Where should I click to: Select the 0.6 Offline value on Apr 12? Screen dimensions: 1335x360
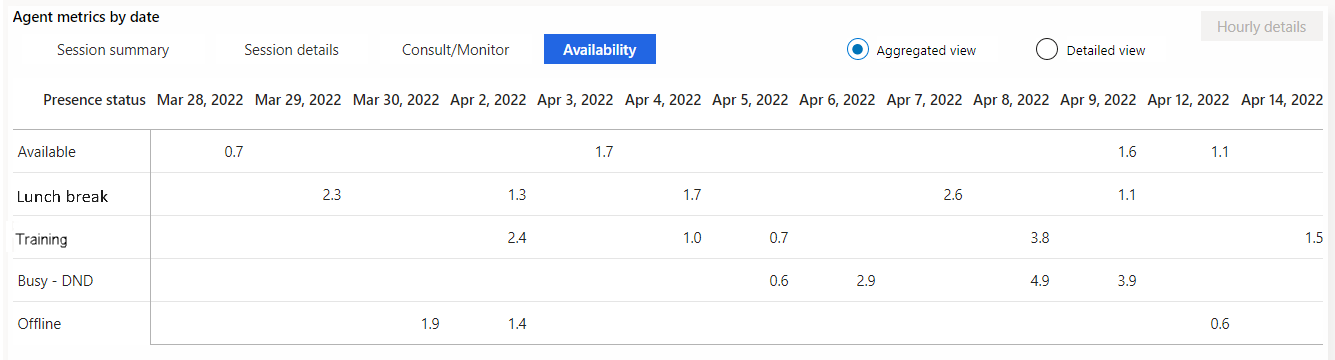click(x=1219, y=323)
